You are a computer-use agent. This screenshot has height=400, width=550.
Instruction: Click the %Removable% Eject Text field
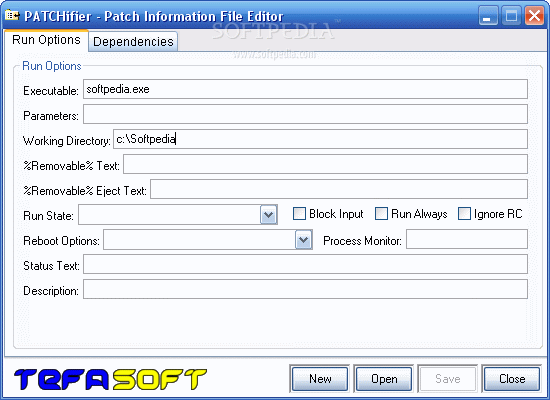[x=339, y=189]
